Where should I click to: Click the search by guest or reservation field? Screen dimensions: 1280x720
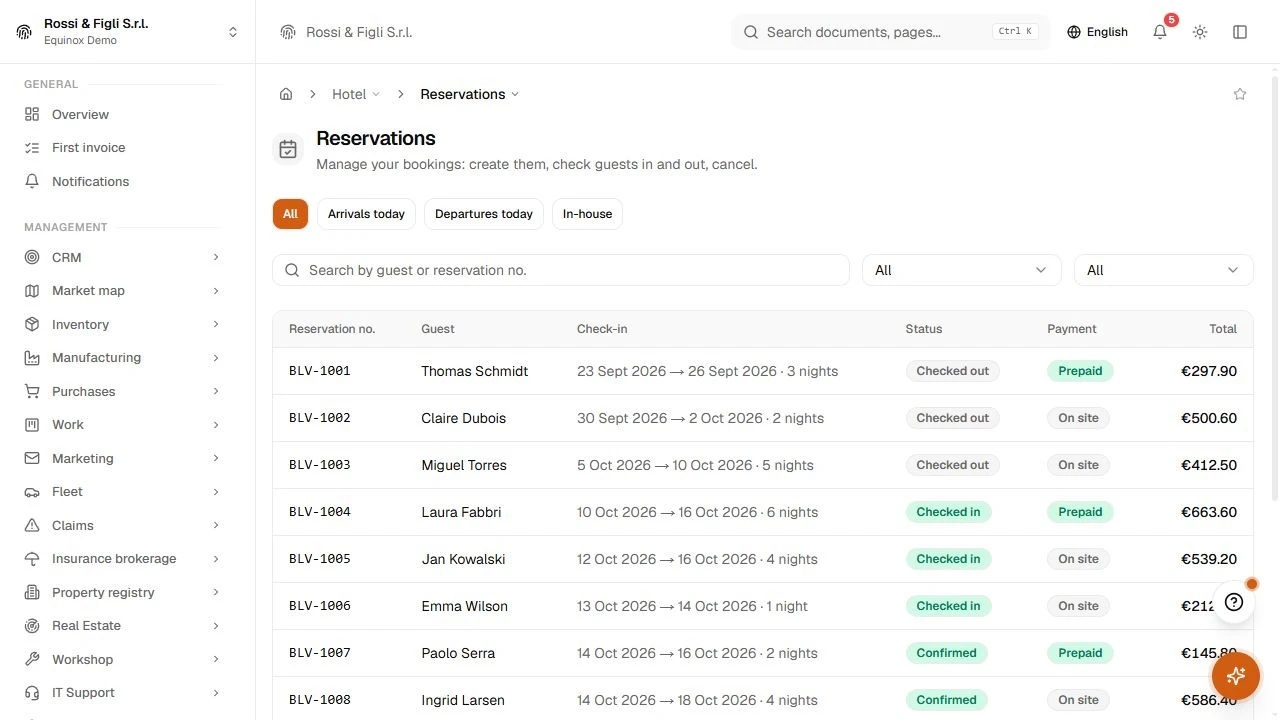[561, 270]
